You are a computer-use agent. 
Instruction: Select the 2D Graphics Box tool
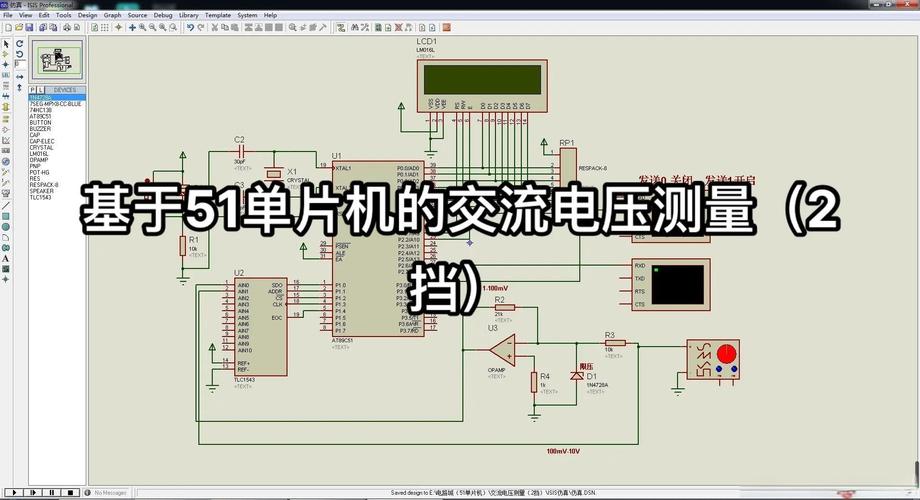point(6,217)
